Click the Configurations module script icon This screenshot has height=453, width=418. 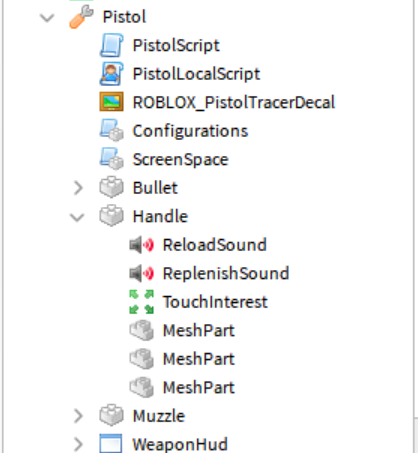[x=111, y=130]
